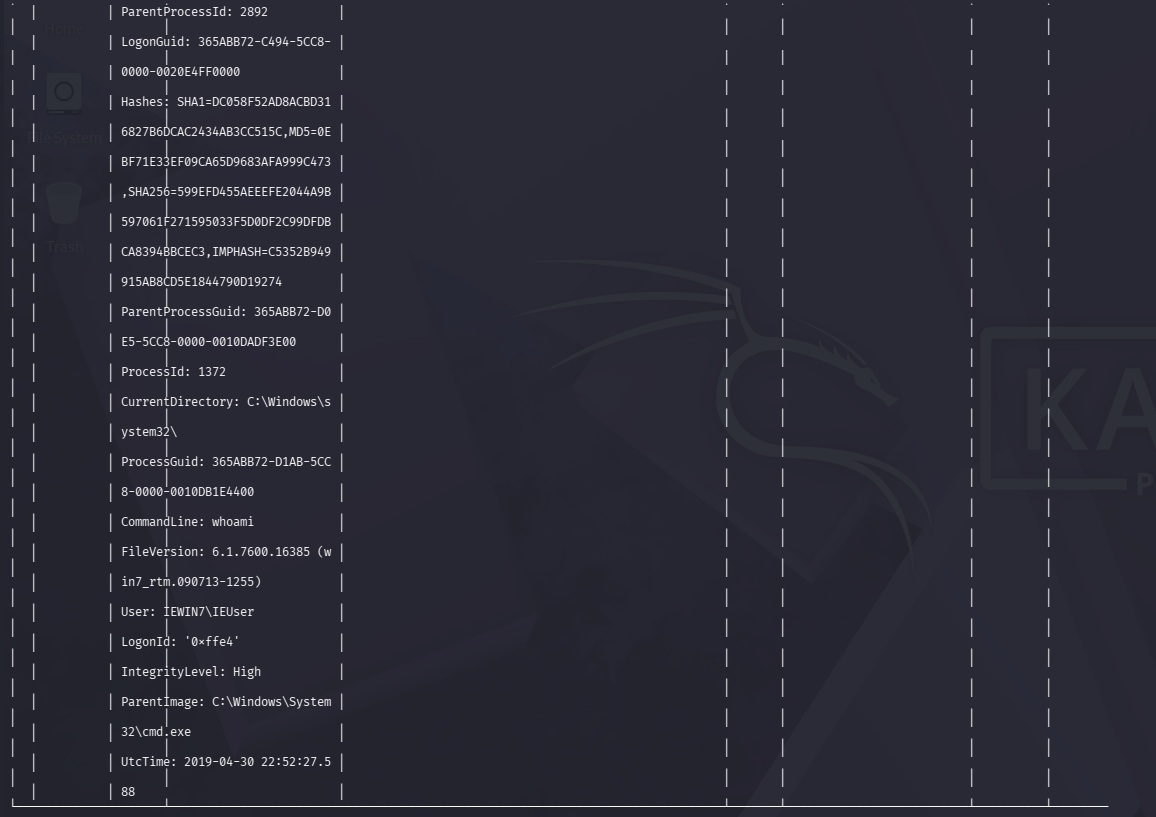Select the '915AB8CD5E1844790D19274' text
This screenshot has height=817, width=1156.
click(x=201, y=282)
